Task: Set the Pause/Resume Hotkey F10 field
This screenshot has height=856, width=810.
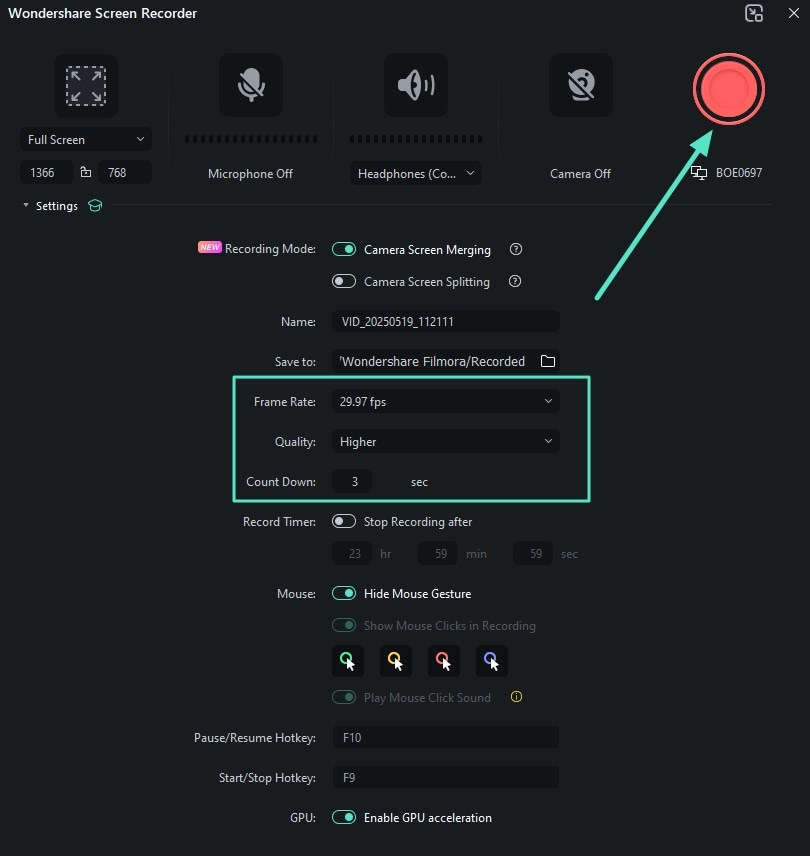Action: click(x=445, y=738)
